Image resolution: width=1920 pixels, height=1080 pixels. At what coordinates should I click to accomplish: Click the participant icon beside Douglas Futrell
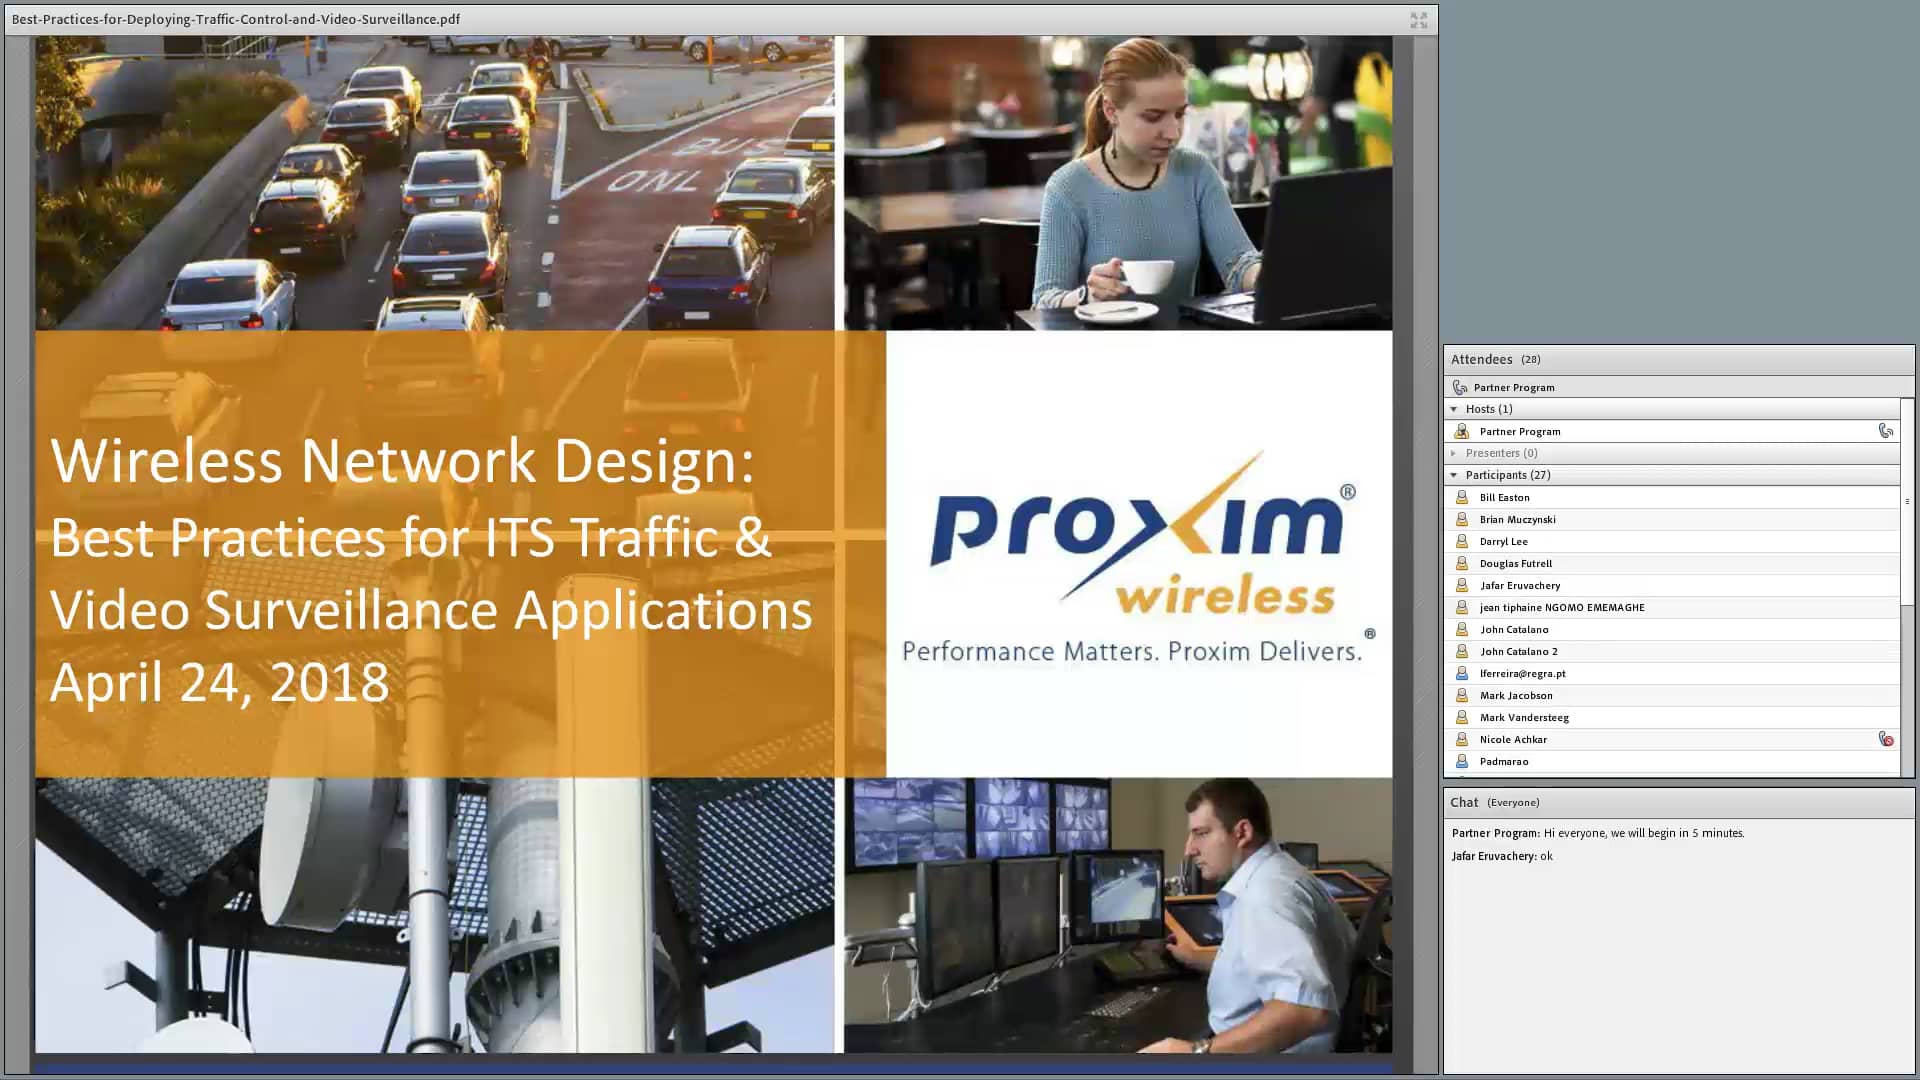coord(1461,563)
